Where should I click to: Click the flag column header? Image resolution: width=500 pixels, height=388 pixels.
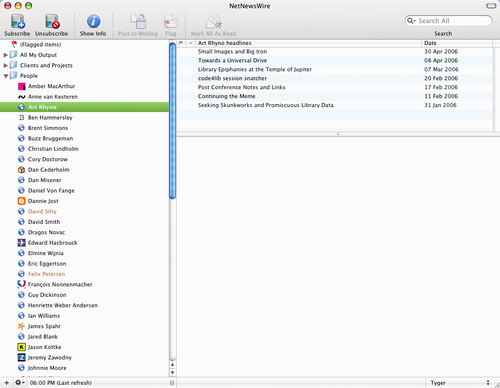pos(181,43)
